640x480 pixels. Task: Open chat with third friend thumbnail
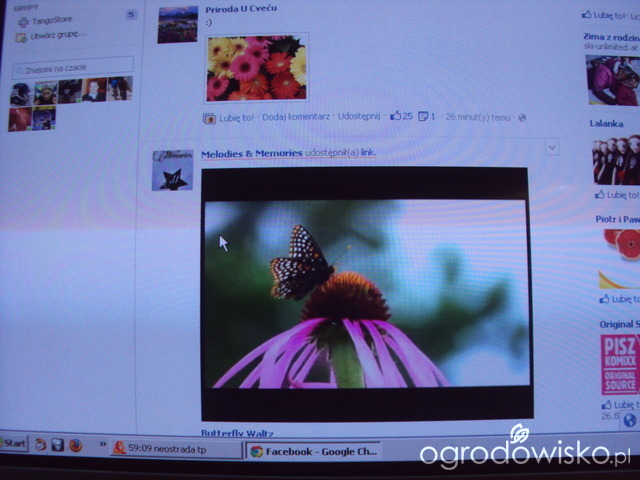click(x=70, y=91)
